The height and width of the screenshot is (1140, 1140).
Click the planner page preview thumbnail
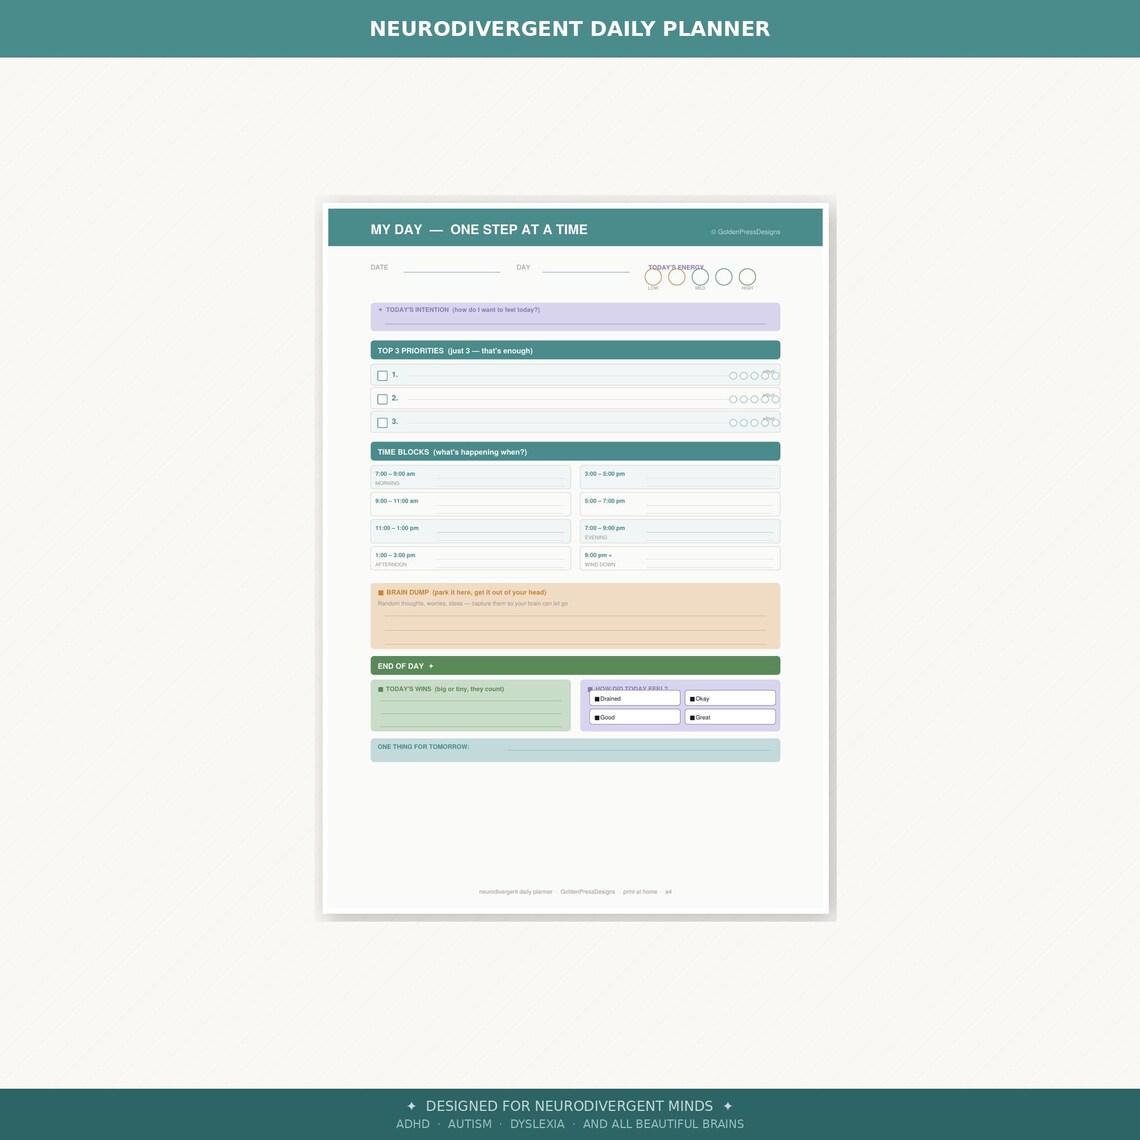[575, 558]
